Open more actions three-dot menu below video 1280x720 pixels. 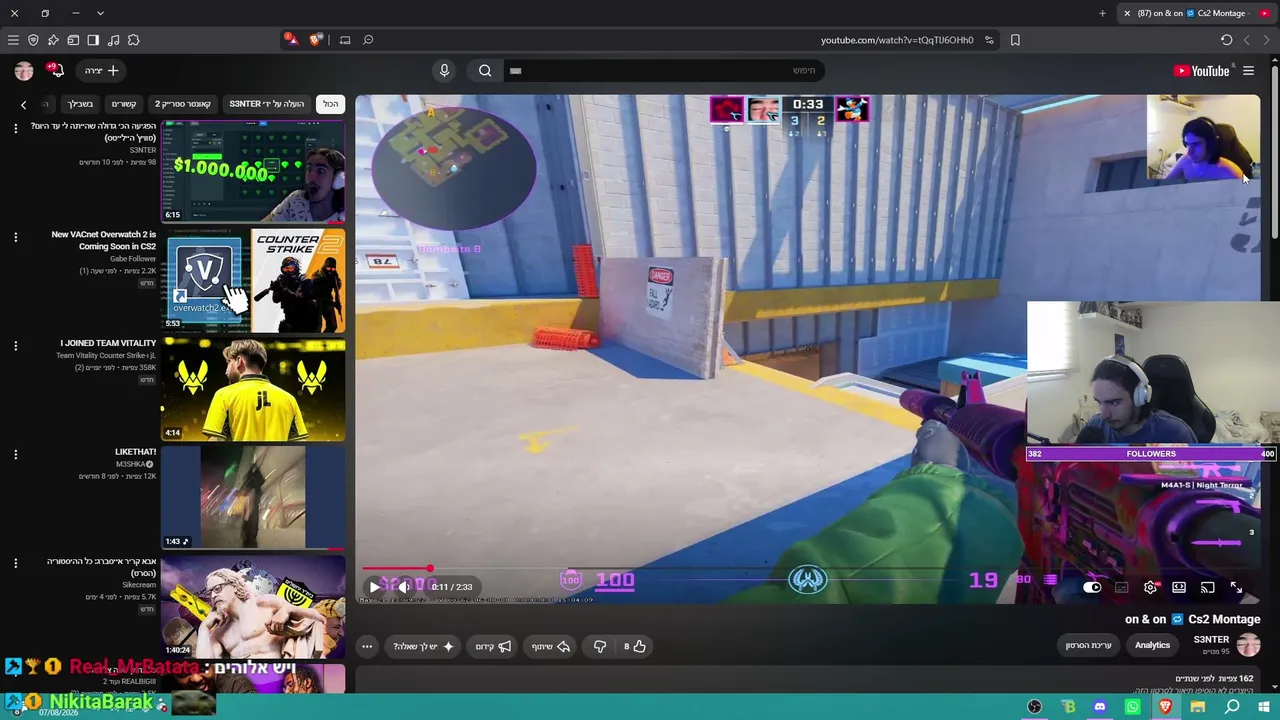367,646
